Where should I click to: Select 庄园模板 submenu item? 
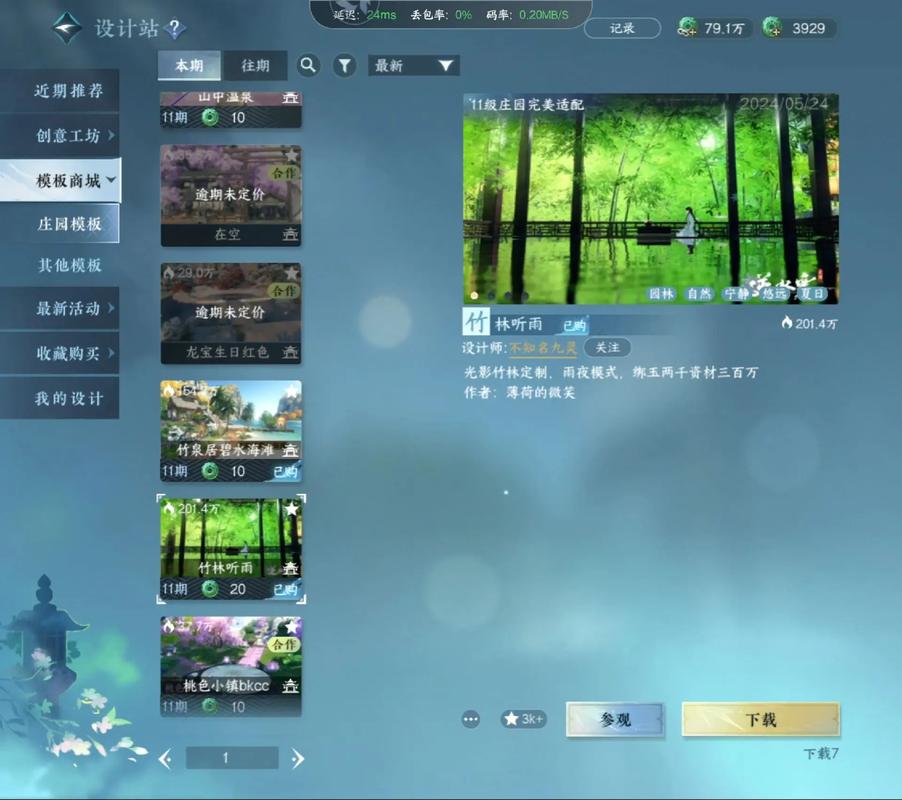coord(60,224)
